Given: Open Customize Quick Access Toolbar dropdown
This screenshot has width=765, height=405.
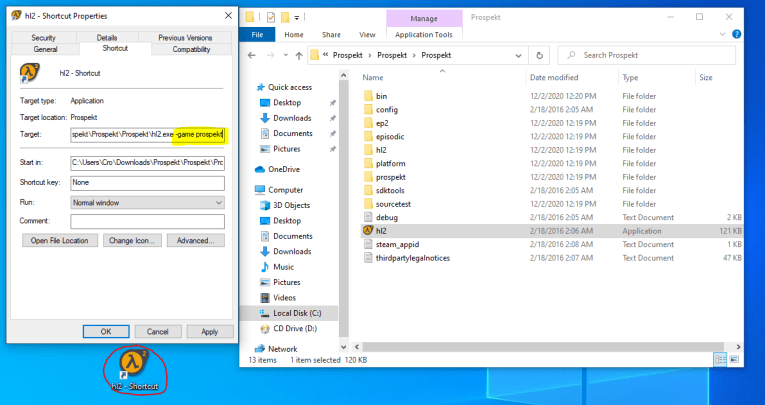Looking at the screenshot, I should (297, 18).
